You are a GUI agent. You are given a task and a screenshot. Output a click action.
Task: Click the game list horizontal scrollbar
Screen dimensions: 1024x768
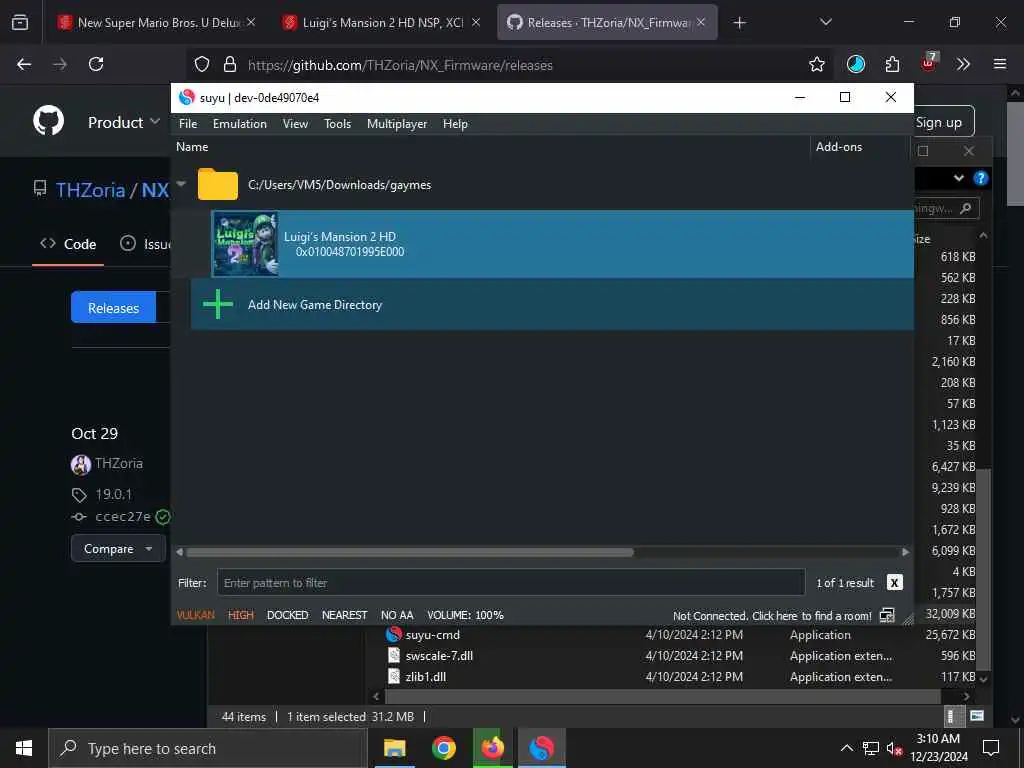409,552
